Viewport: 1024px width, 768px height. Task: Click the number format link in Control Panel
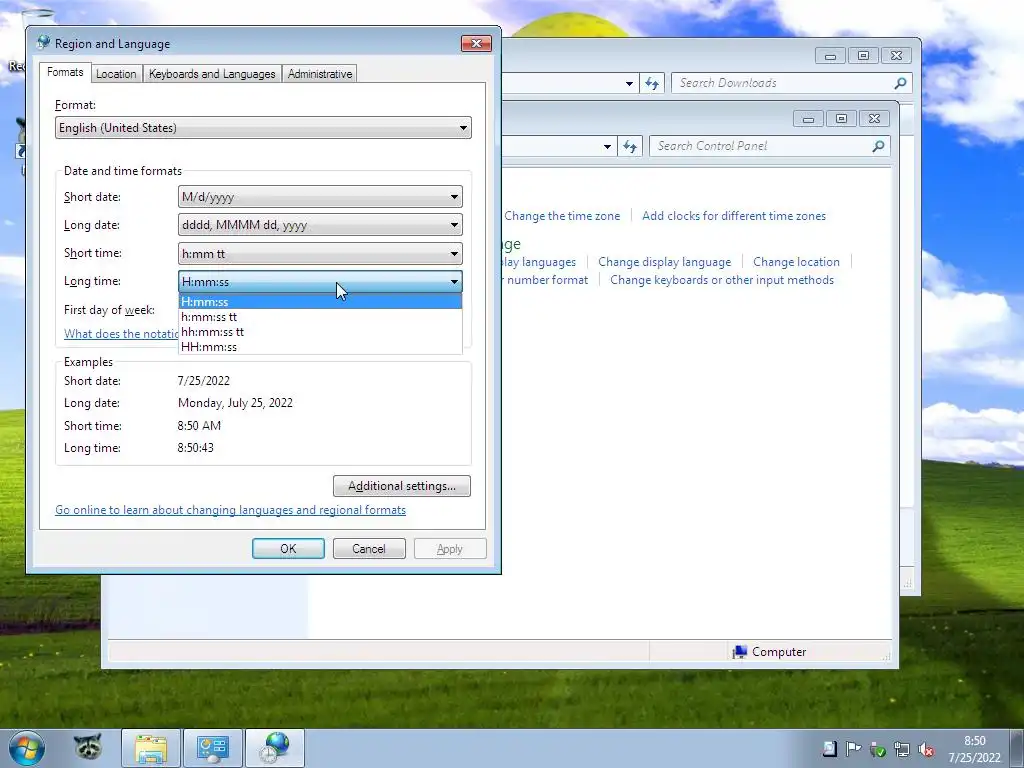pos(545,280)
